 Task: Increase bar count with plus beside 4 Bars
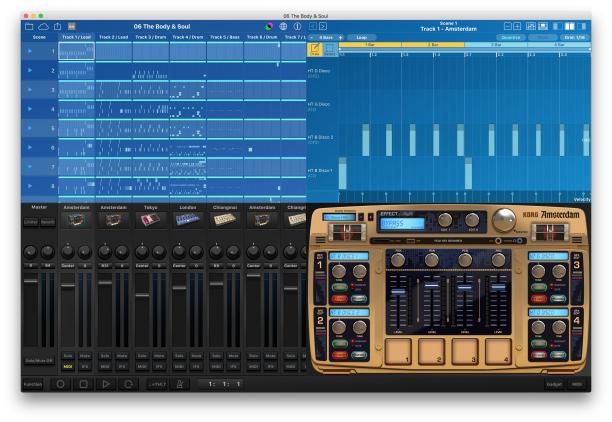pyautogui.click(x=340, y=37)
